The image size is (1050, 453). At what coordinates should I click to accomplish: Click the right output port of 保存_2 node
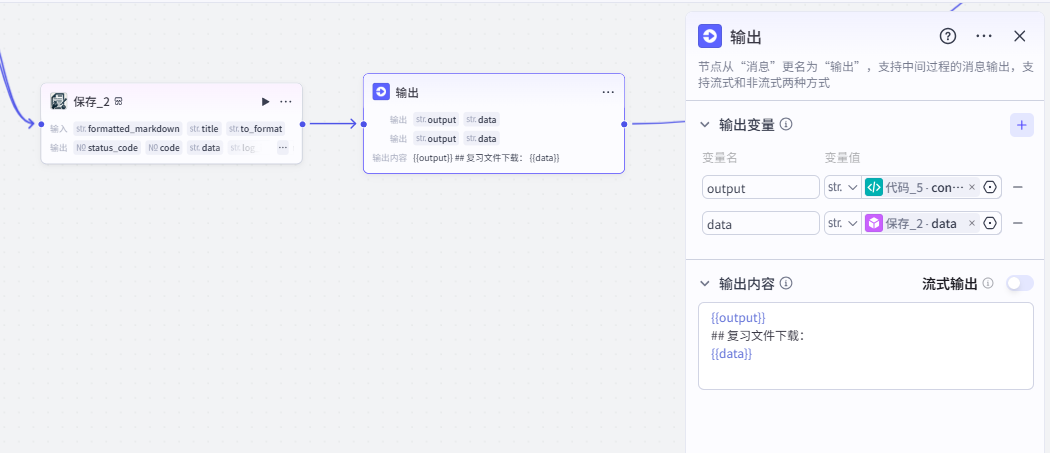[x=303, y=124]
